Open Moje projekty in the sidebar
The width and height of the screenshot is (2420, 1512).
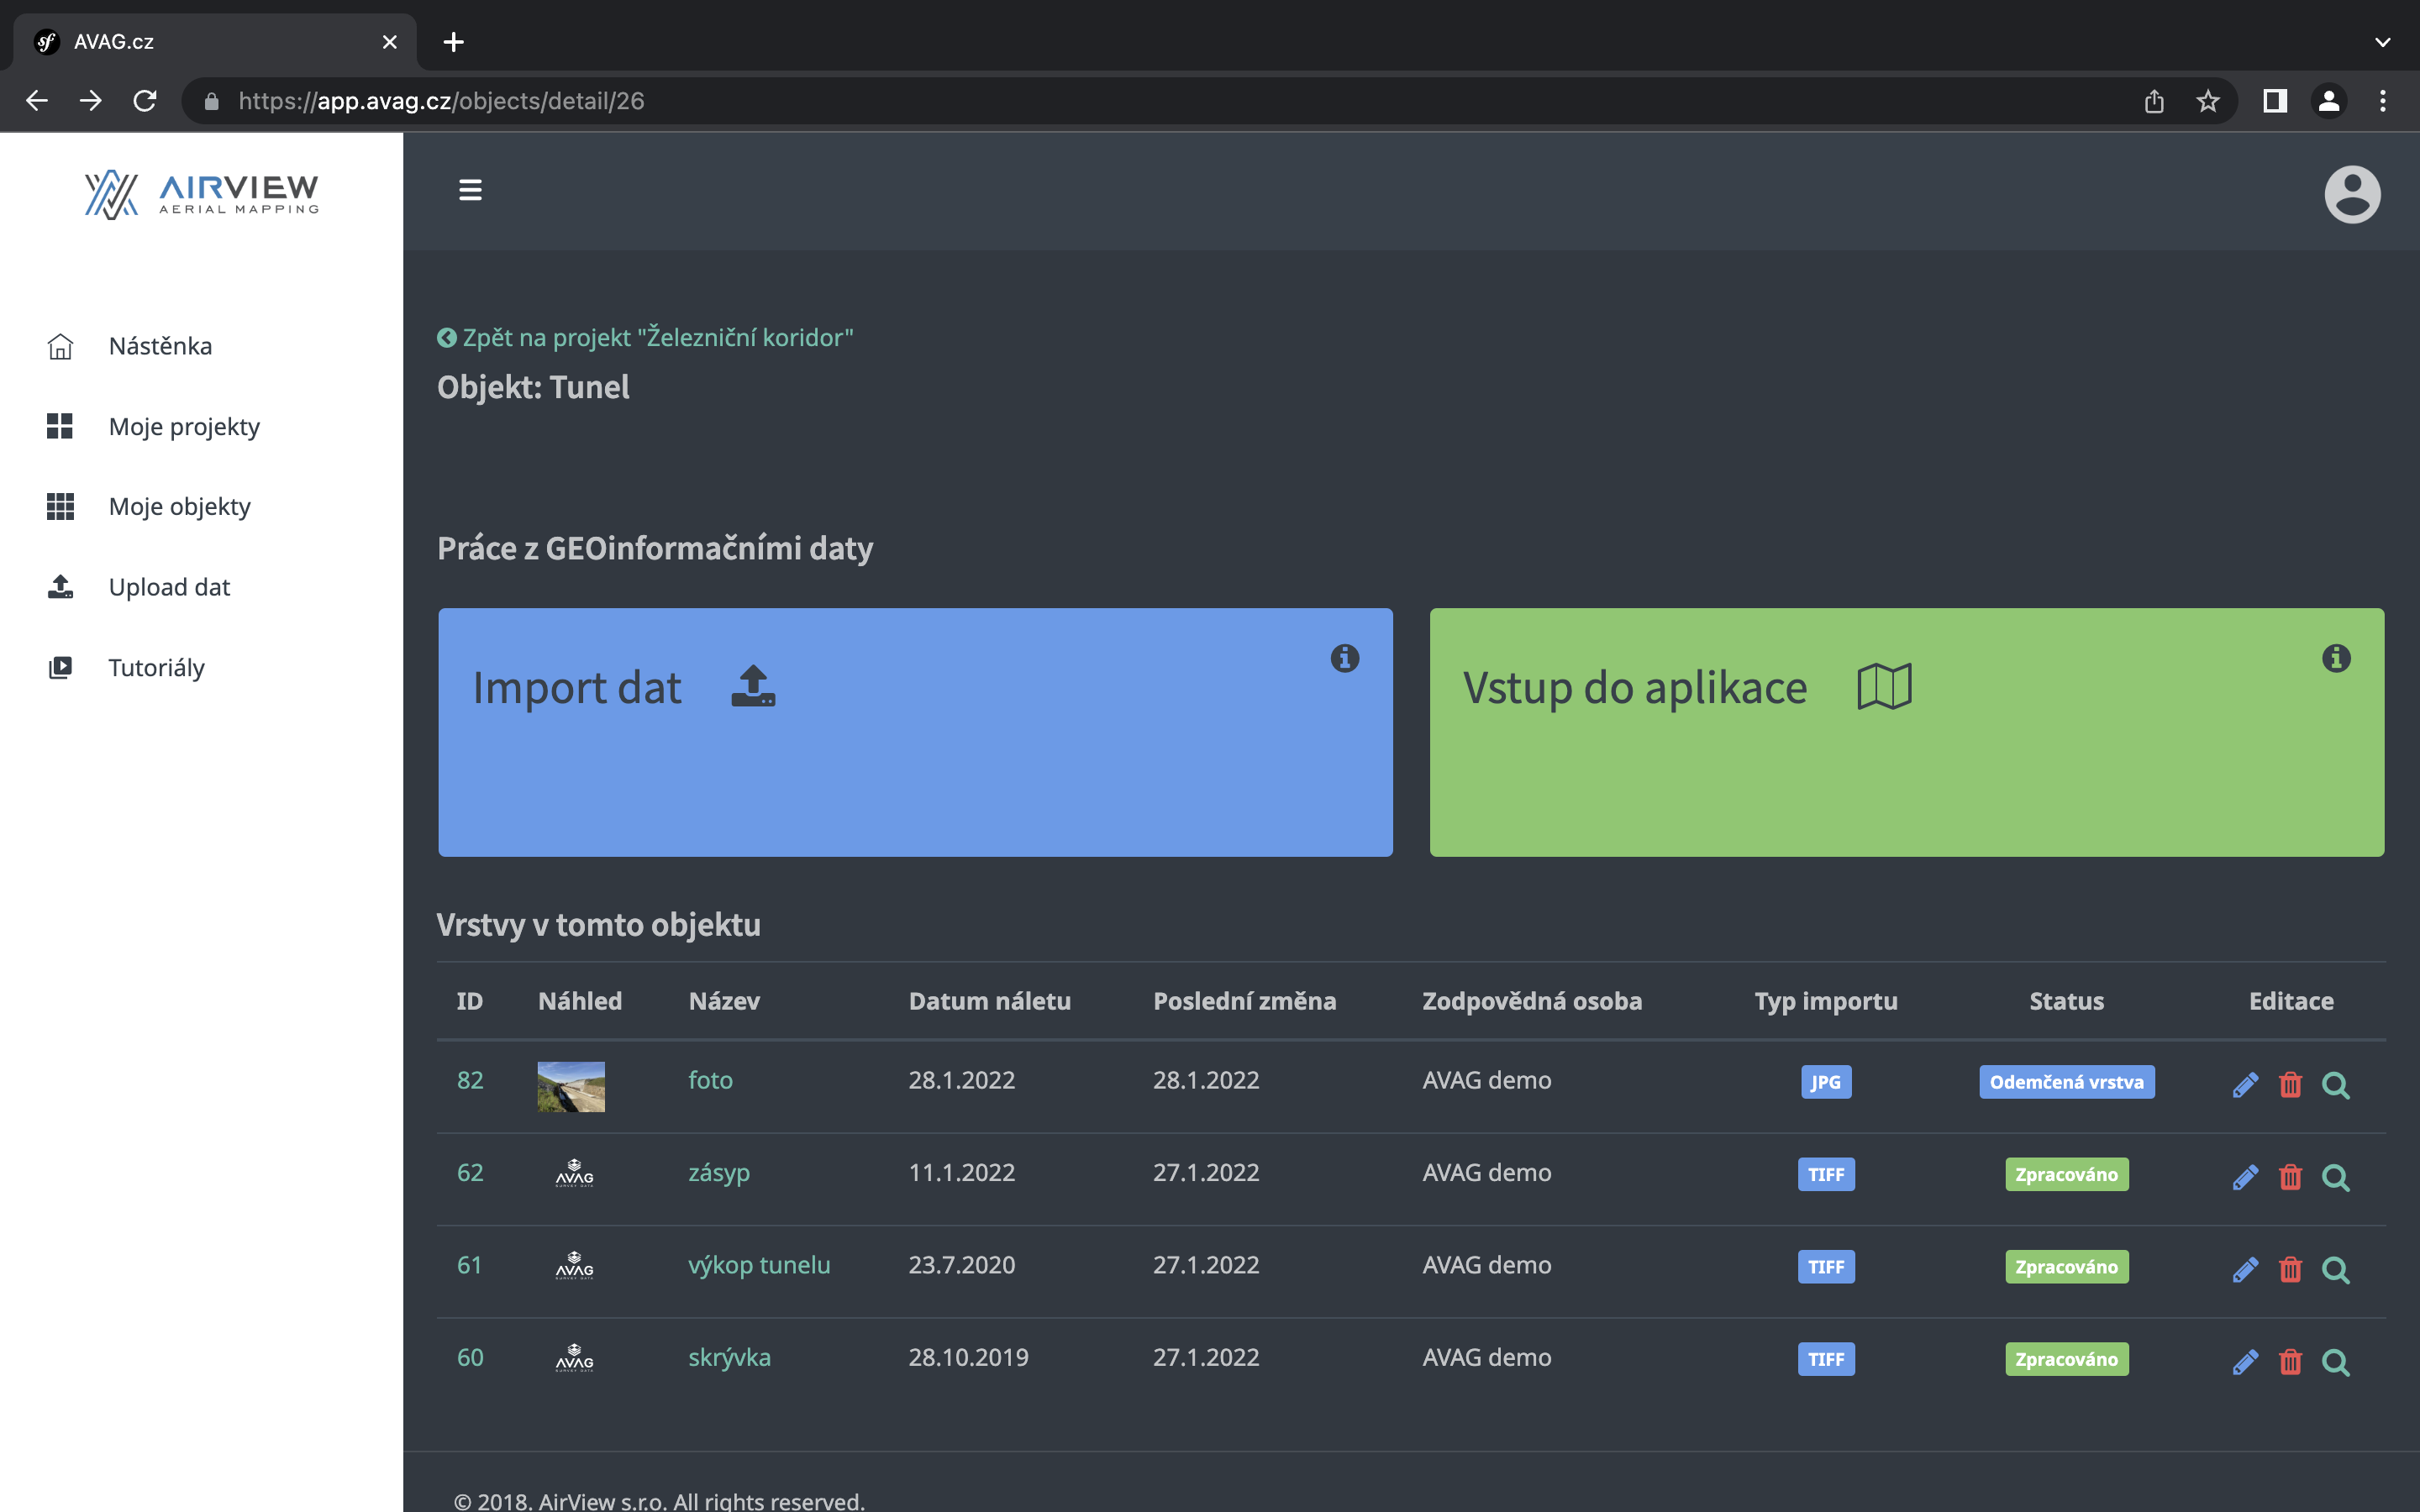[184, 427]
